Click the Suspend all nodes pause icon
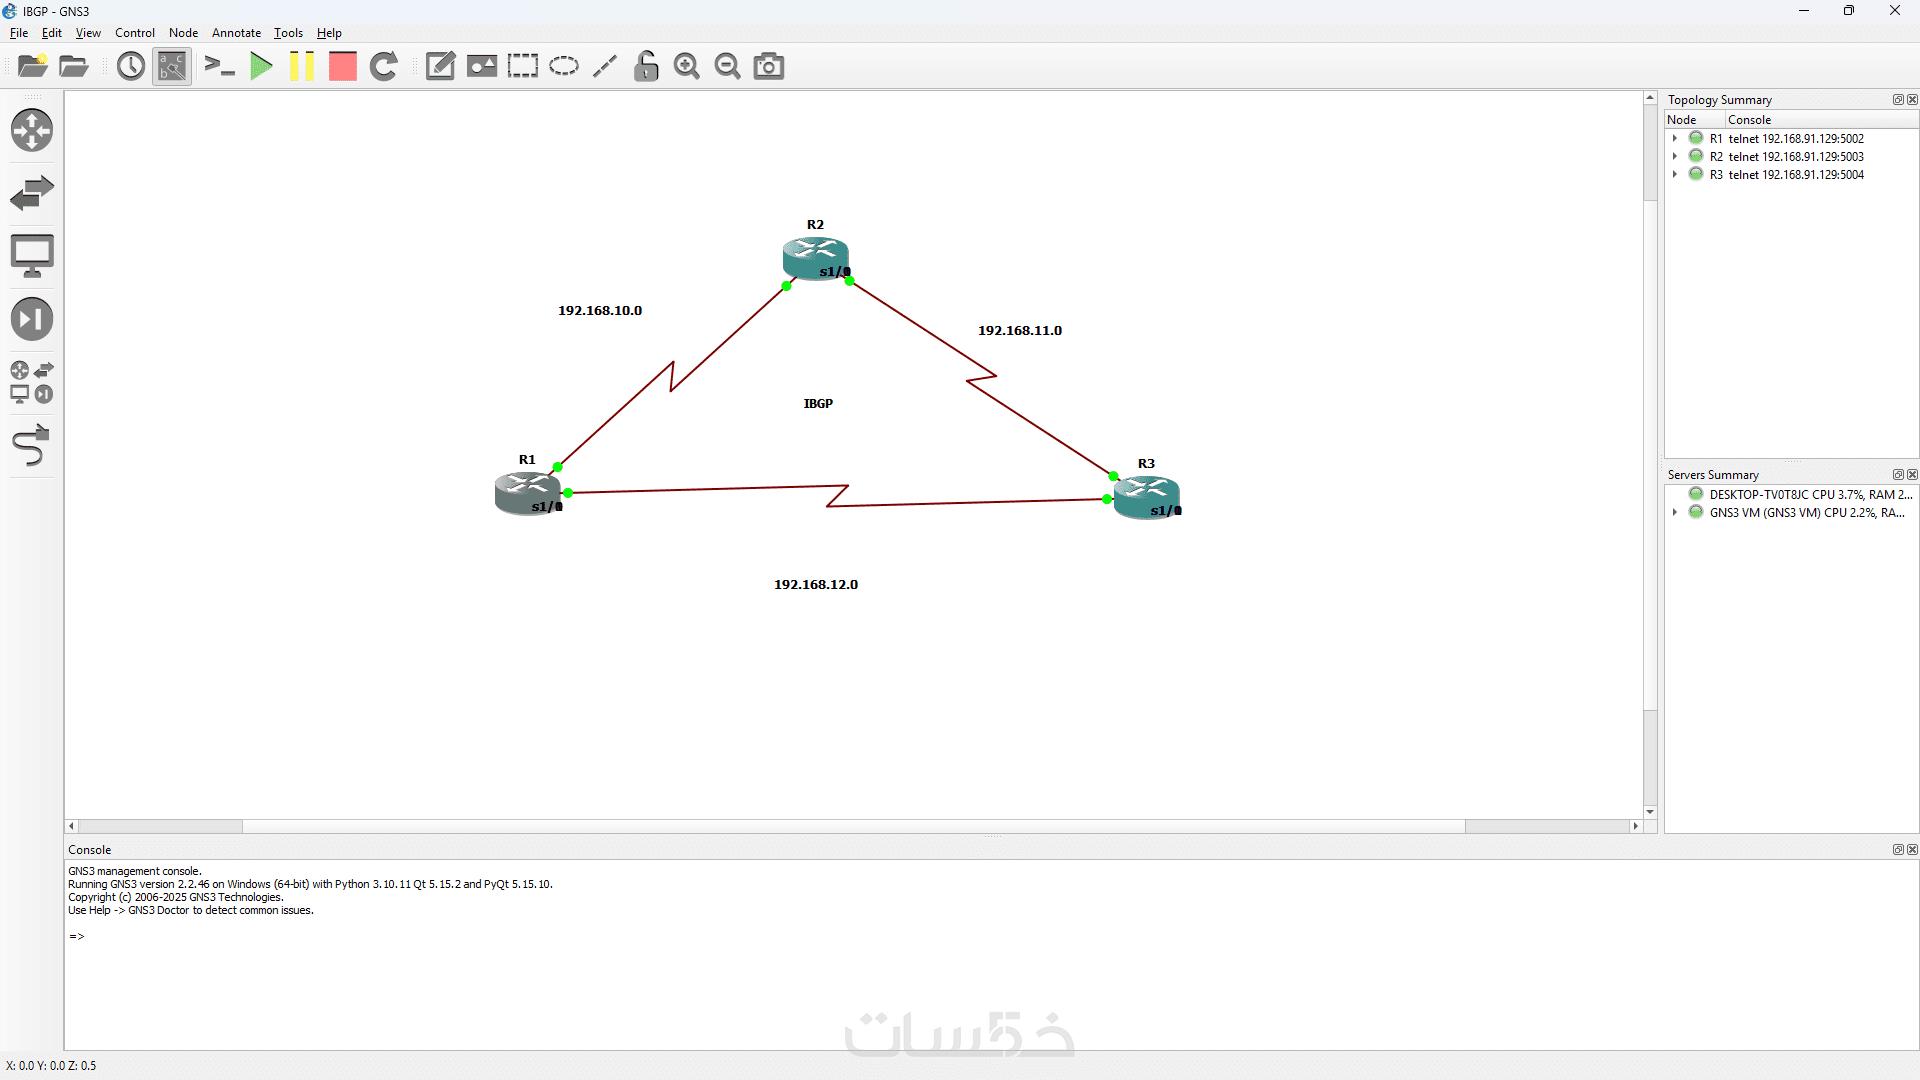This screenshot has height=1080, width=1920. [301, 67]
